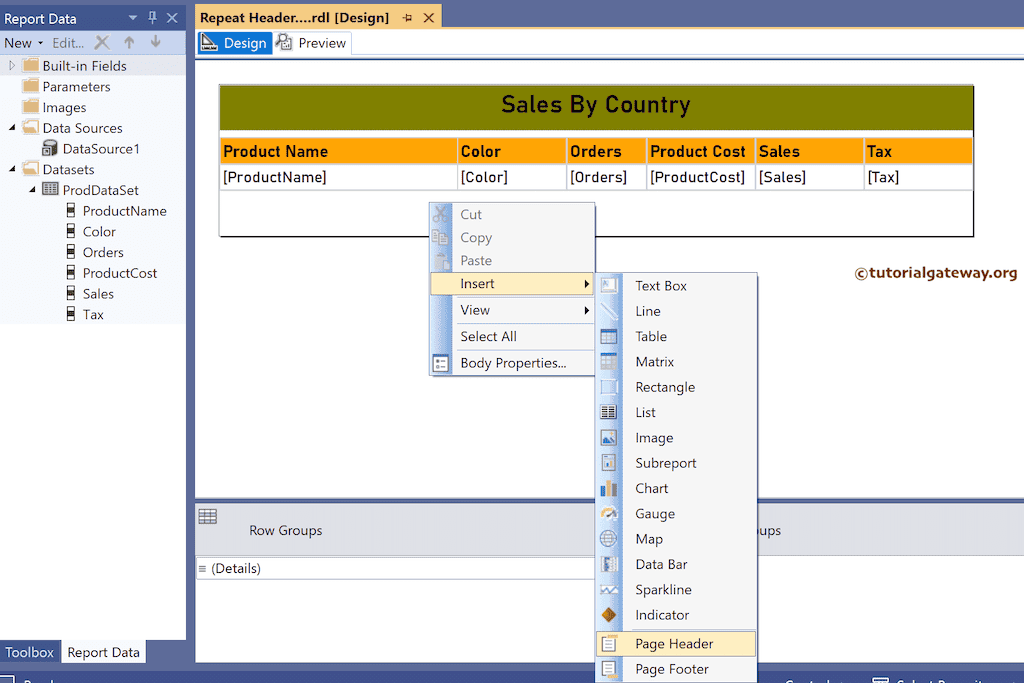
Task: Click the delete X icon in Report Data toolbar
Action: (102, 43)
